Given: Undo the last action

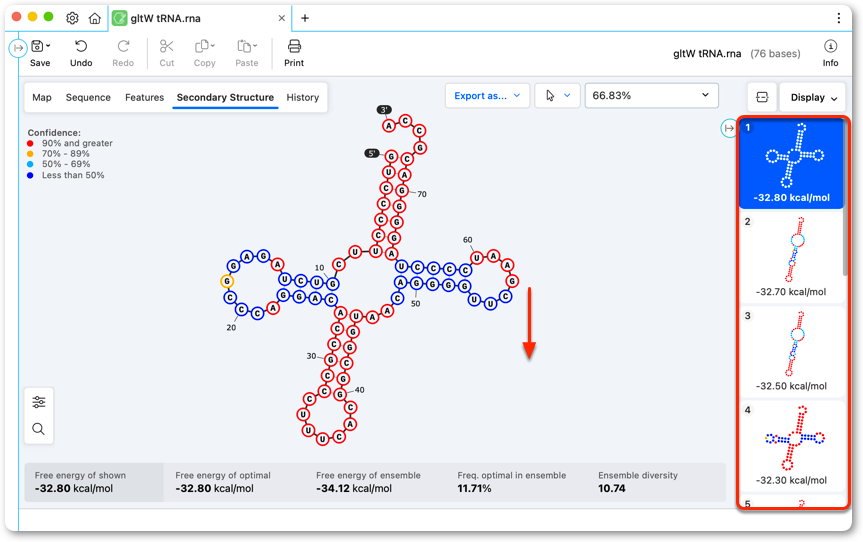Looking at the screenshot, I should [x=81, y=53].
